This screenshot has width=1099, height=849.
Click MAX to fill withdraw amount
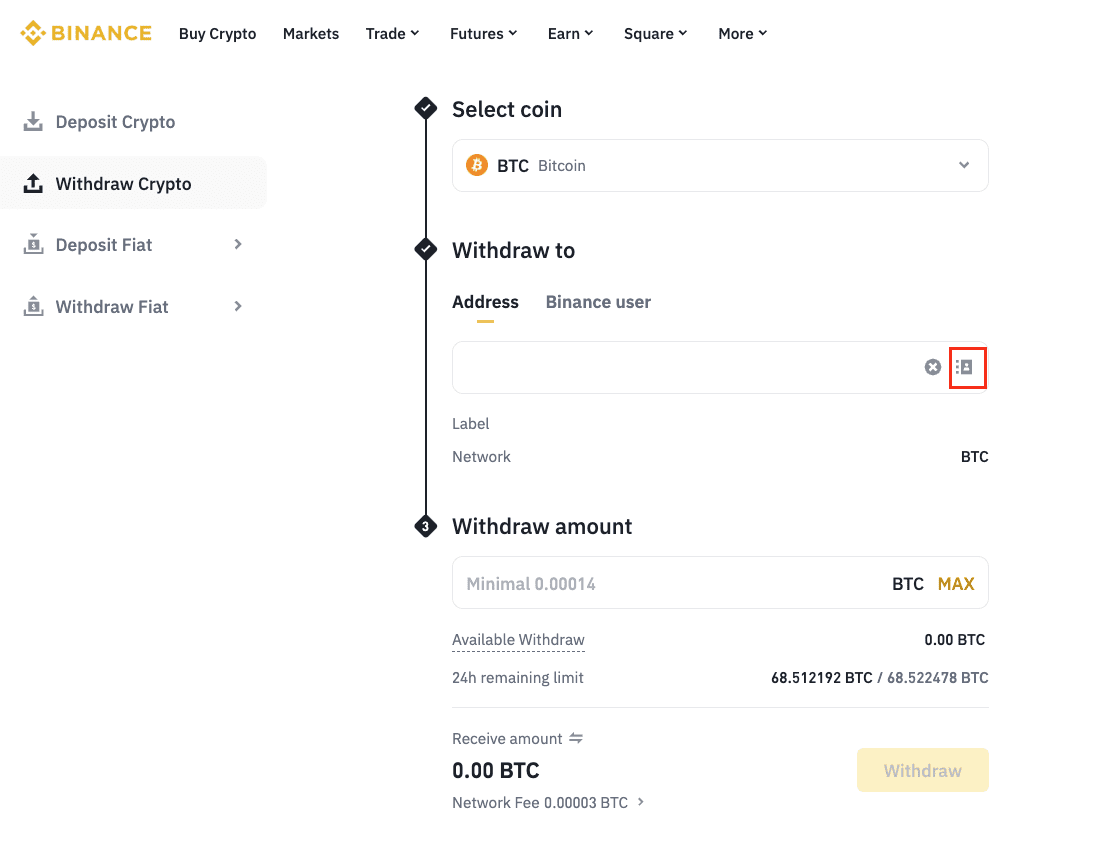(x=955, y=584)
